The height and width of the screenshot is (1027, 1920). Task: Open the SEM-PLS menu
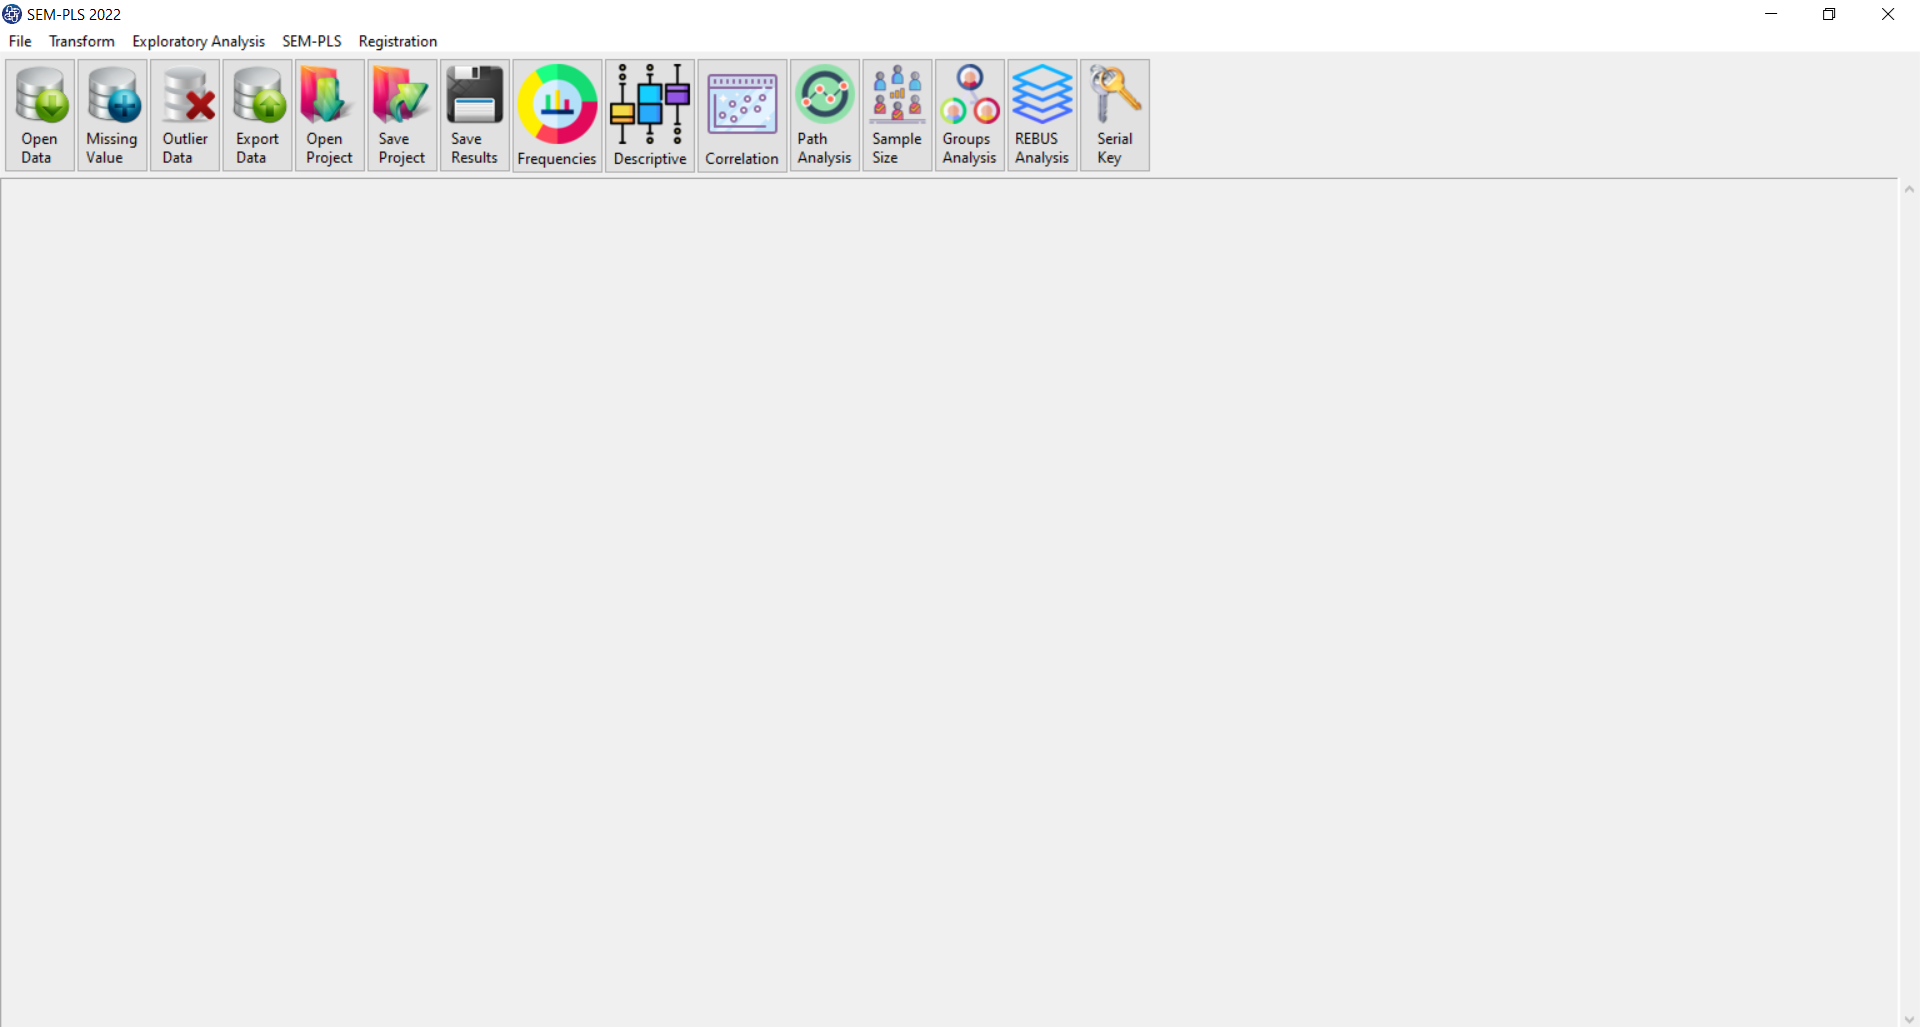pos(312,41)
